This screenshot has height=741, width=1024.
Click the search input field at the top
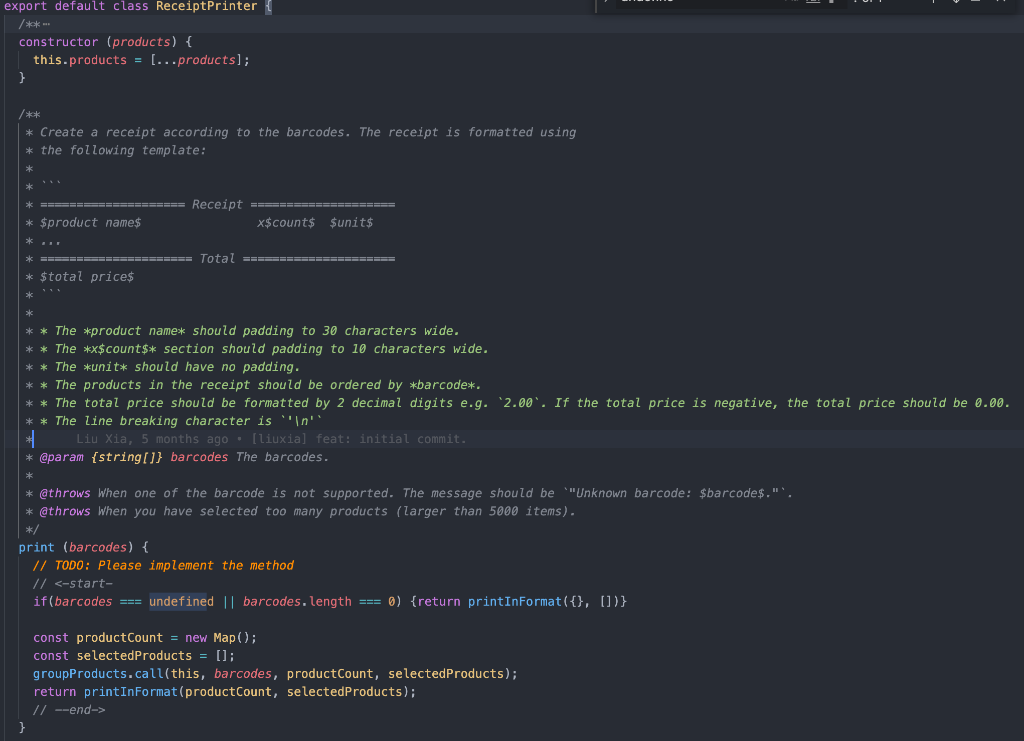tap(680, 4)
